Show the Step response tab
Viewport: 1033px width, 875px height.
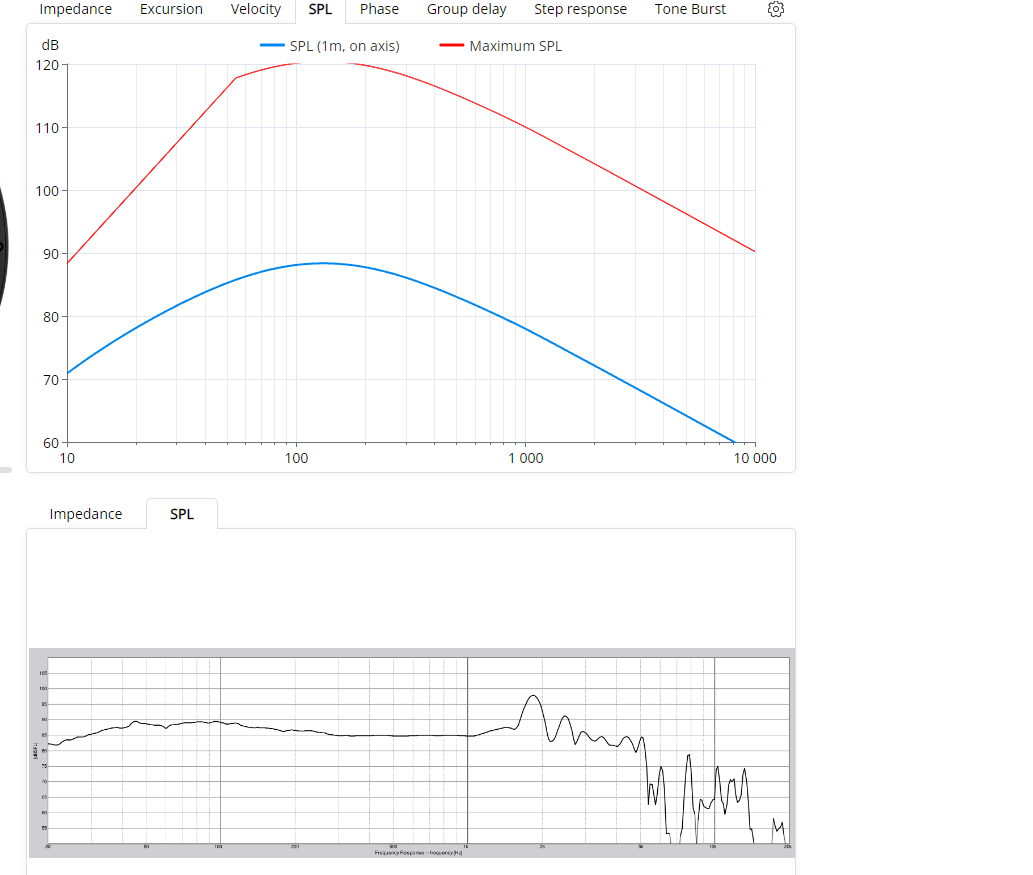point(580,9)
